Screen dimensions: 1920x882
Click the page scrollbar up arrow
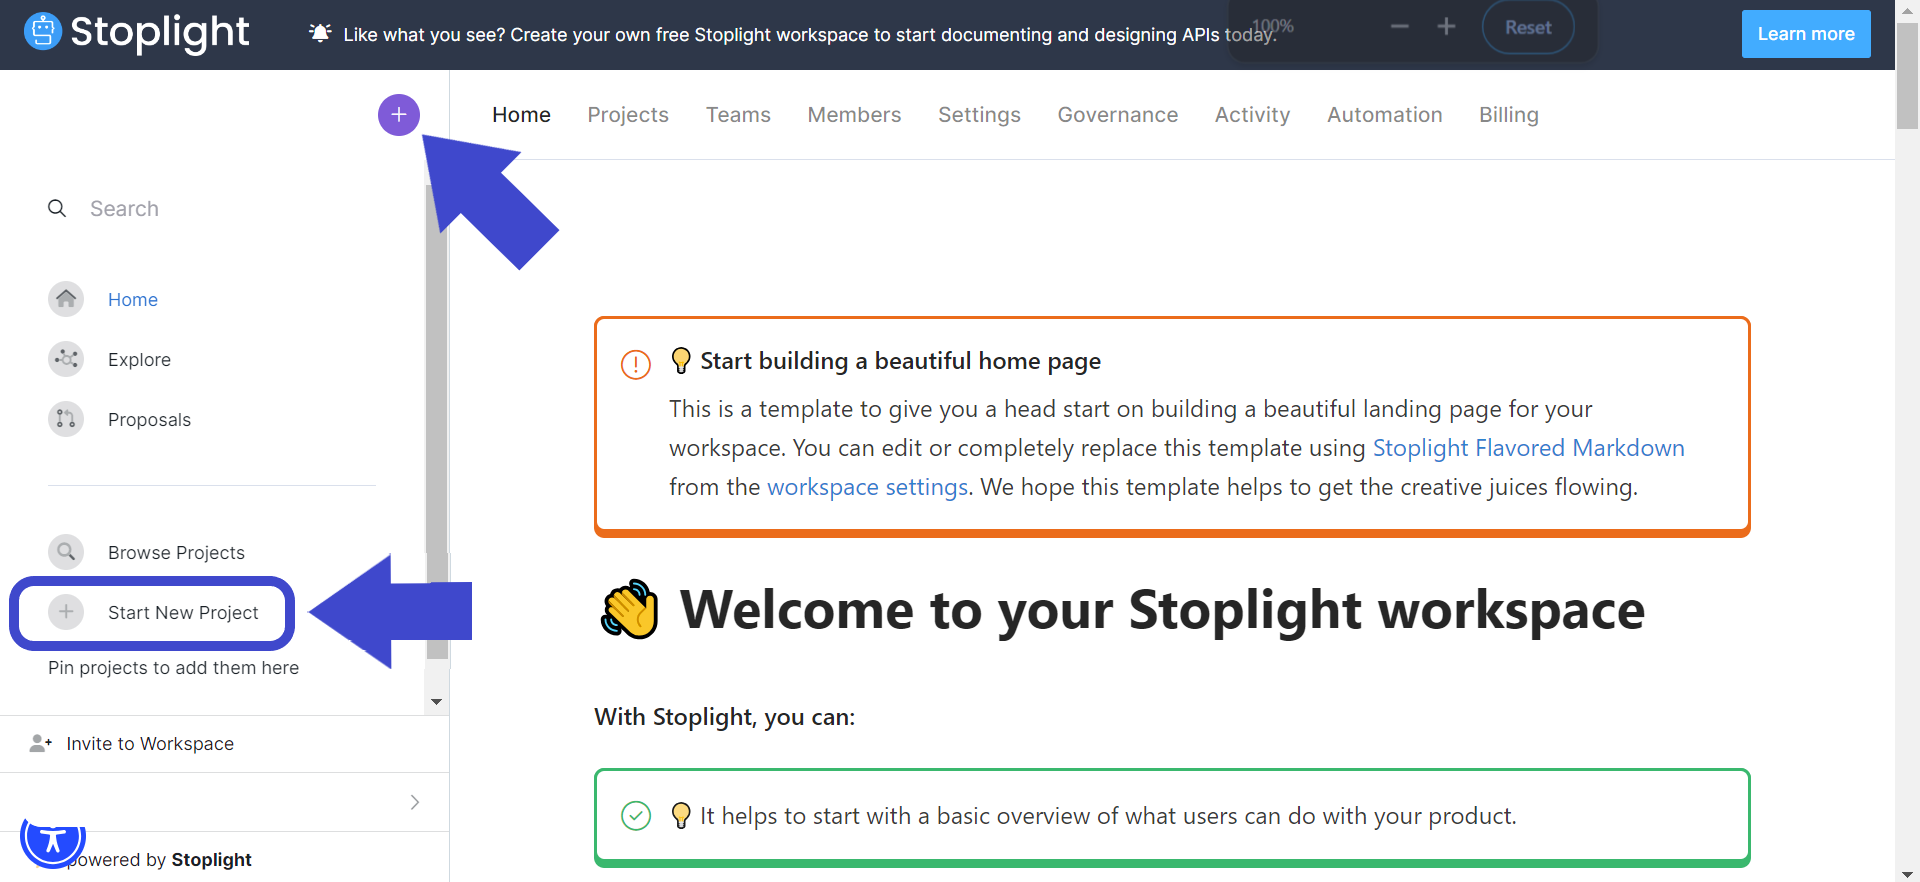[x=1907, y=9]
